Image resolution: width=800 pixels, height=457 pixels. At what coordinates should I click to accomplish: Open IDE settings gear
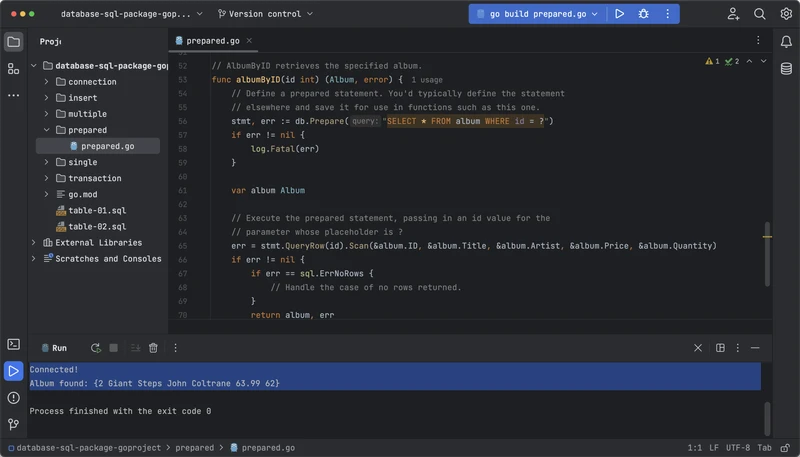coord(785,14)
